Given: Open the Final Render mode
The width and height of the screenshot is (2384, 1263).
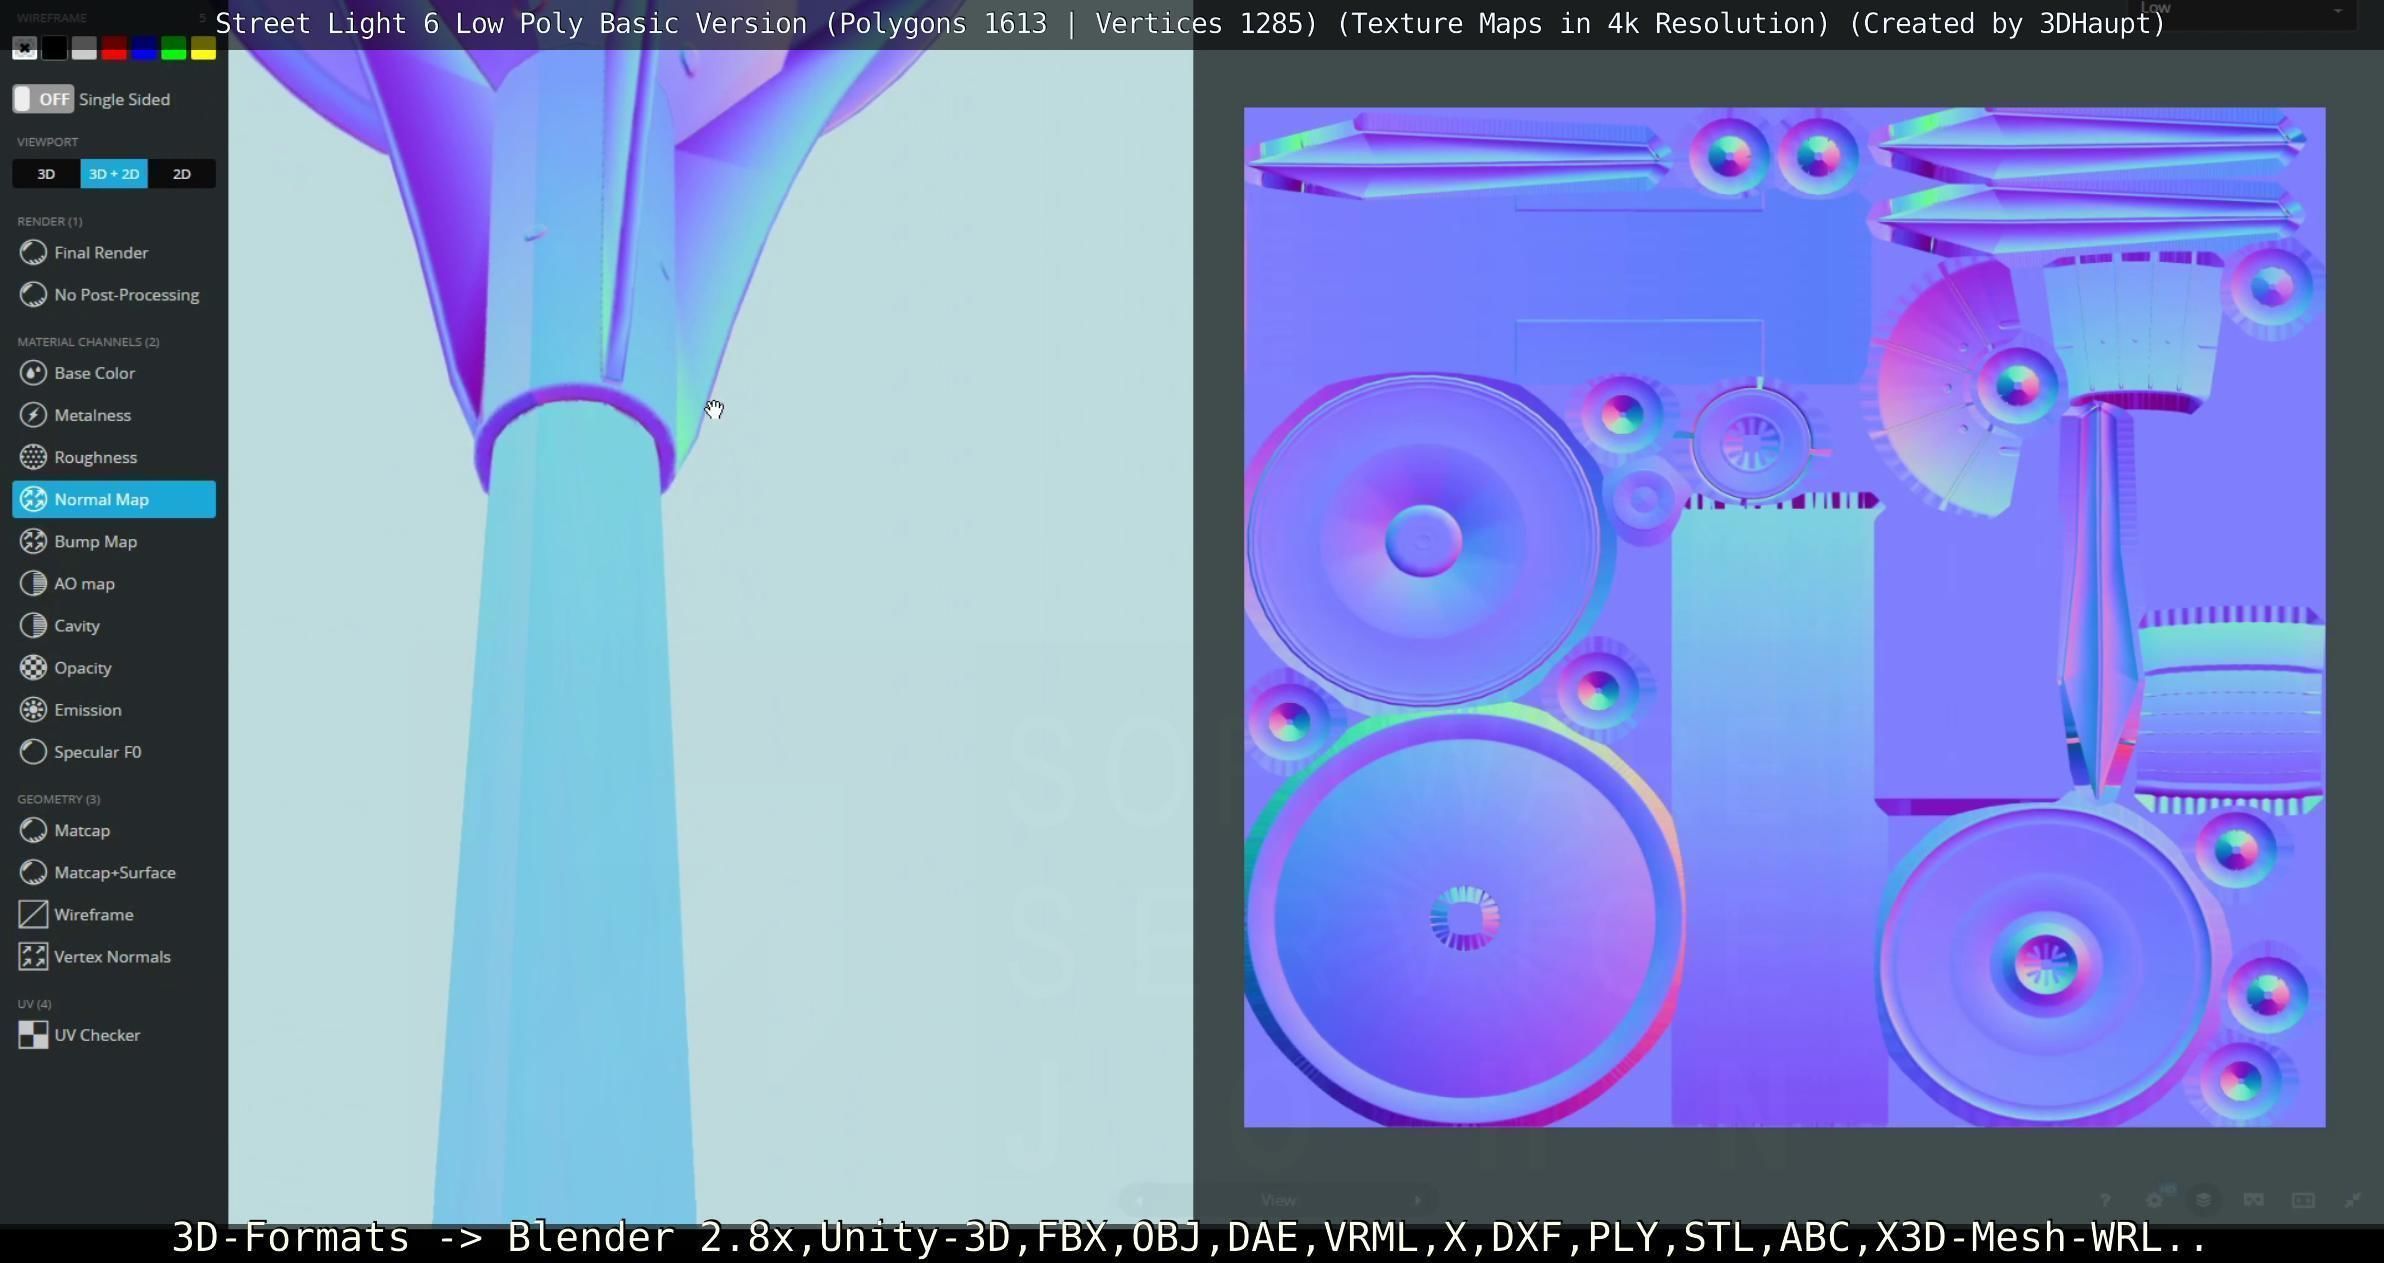Looking at the screenshot, I should coord(100,253).
